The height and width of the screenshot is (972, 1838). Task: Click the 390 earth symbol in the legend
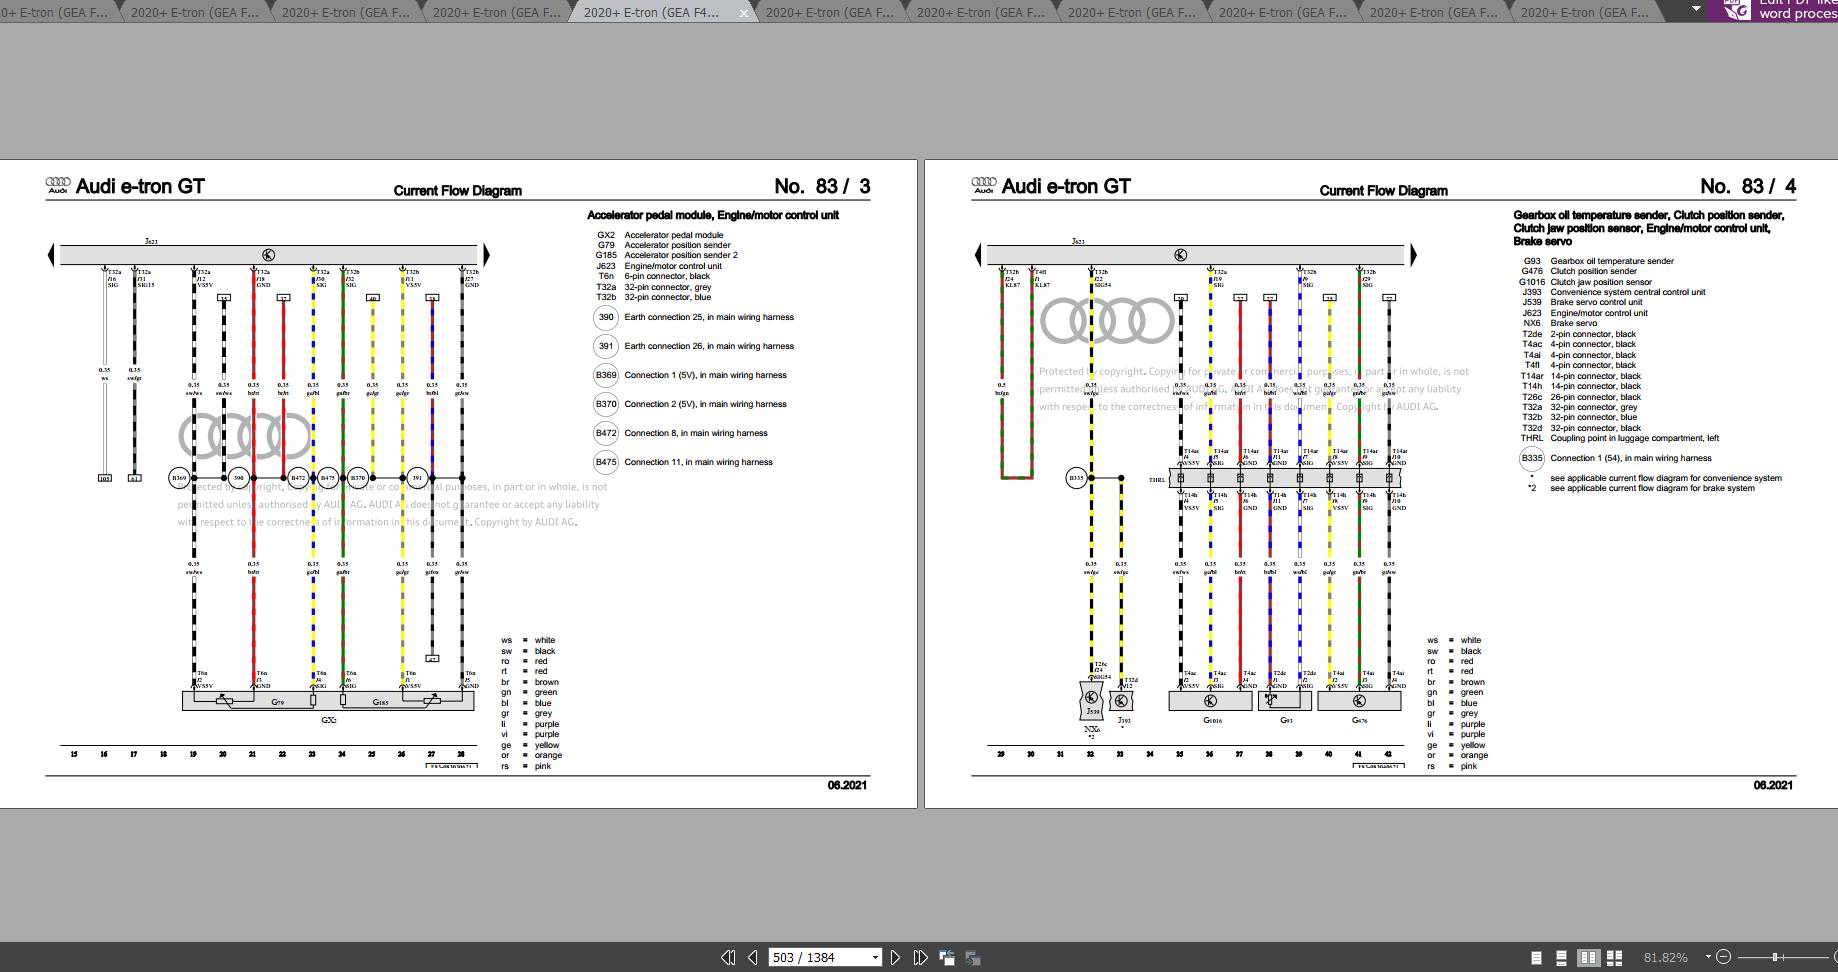605,318
